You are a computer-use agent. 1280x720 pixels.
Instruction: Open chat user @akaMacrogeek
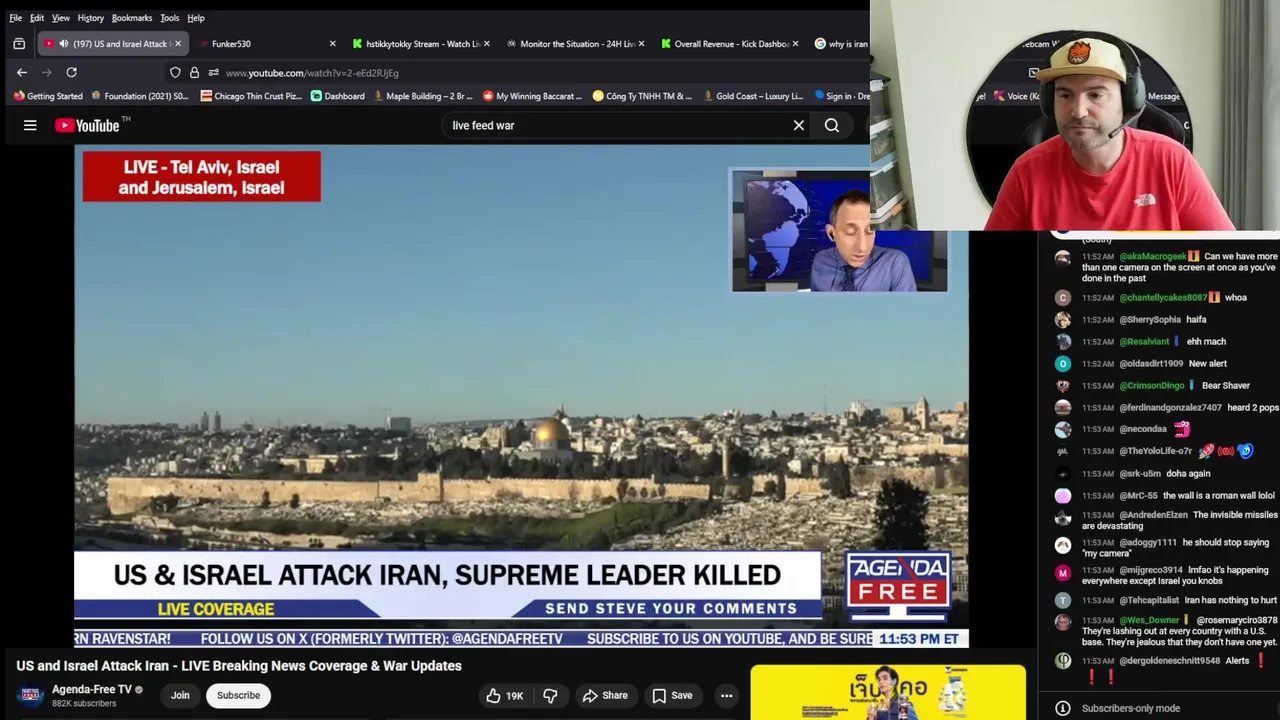tap(1152, 256)
